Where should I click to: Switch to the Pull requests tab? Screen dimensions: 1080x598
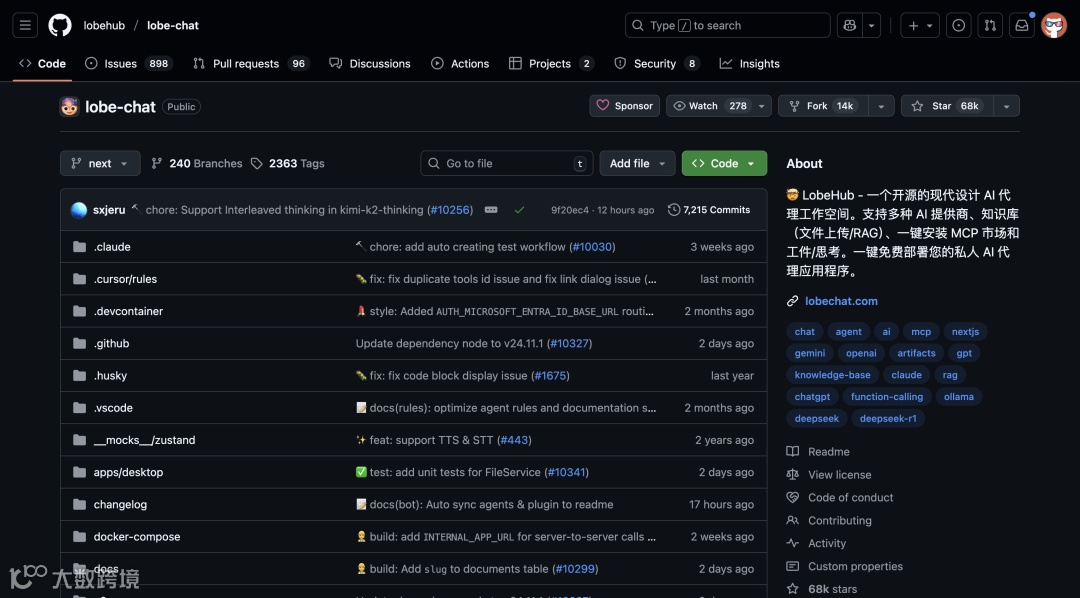(251, 63)
